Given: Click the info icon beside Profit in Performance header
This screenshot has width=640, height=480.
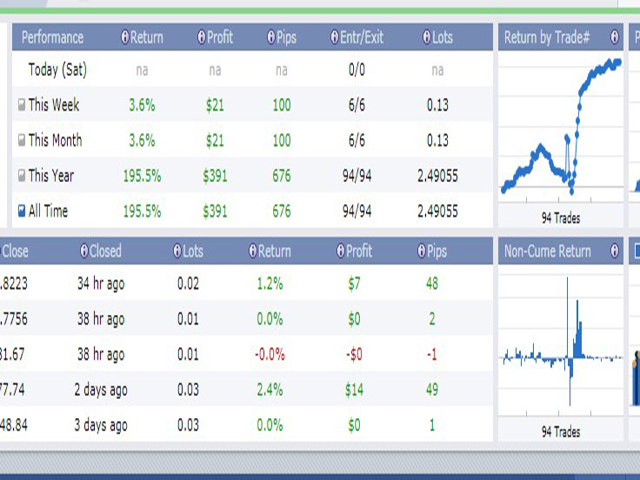Looking at the screenshot, I should click(201, 37).
